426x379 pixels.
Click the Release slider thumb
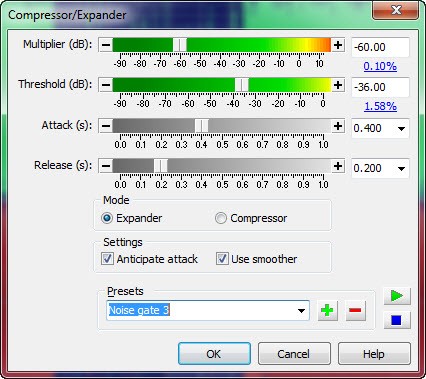tap(161, 166)
